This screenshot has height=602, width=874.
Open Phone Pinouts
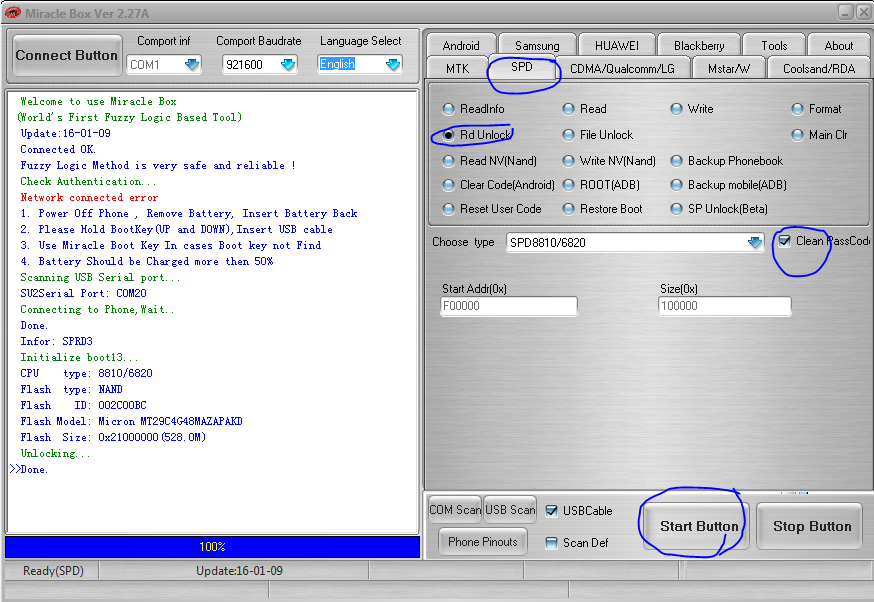click(483, 542)
